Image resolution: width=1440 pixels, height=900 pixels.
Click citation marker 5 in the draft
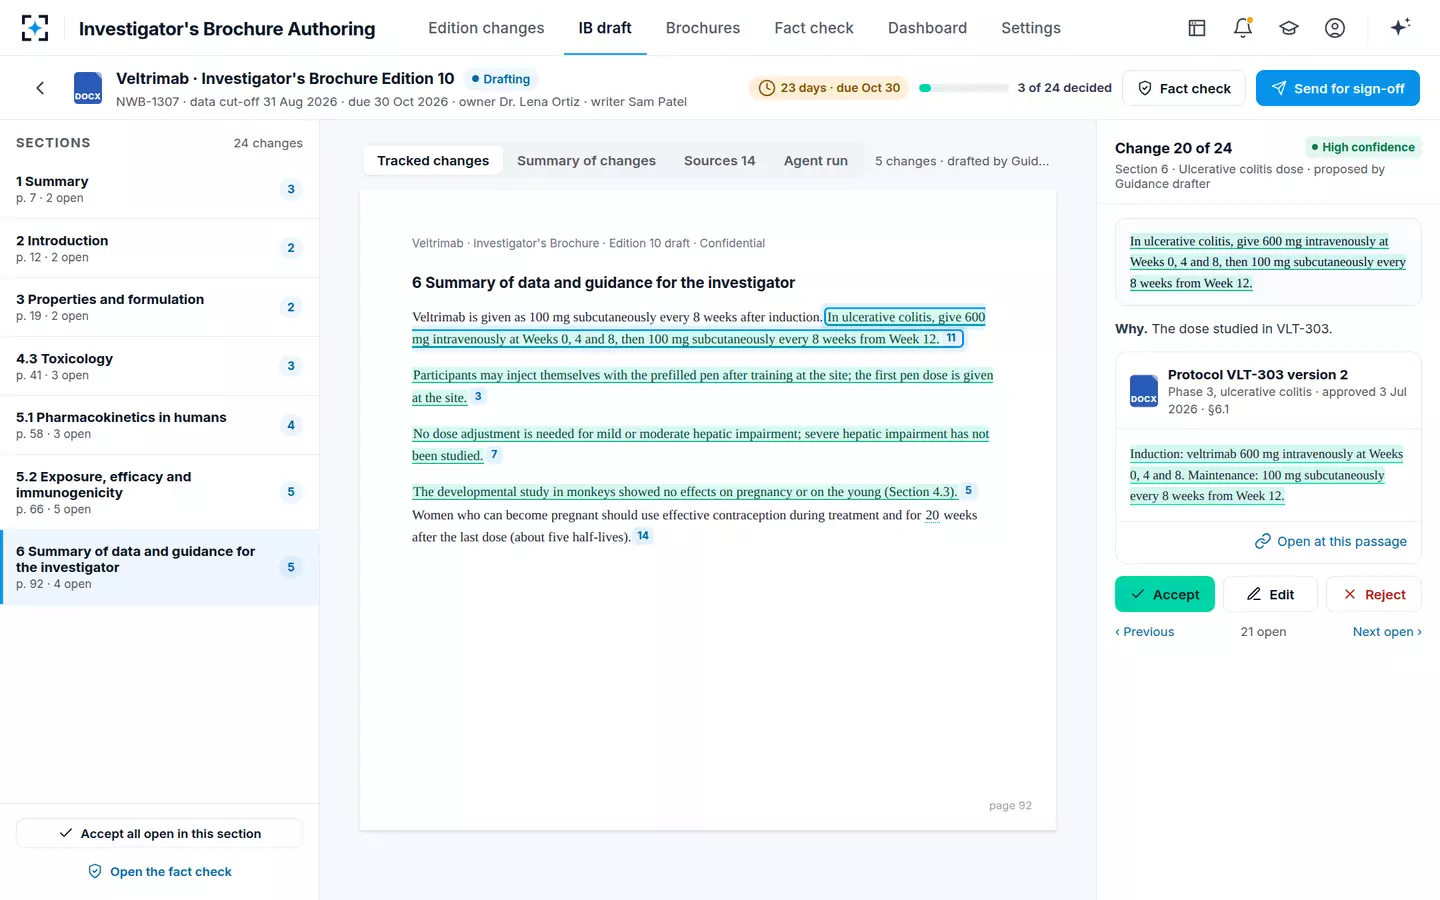point(968,490)
